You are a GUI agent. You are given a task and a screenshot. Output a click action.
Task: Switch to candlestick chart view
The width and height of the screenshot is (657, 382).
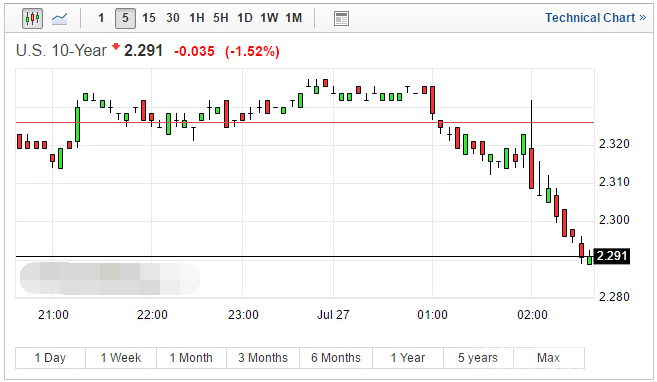point(32,18)
